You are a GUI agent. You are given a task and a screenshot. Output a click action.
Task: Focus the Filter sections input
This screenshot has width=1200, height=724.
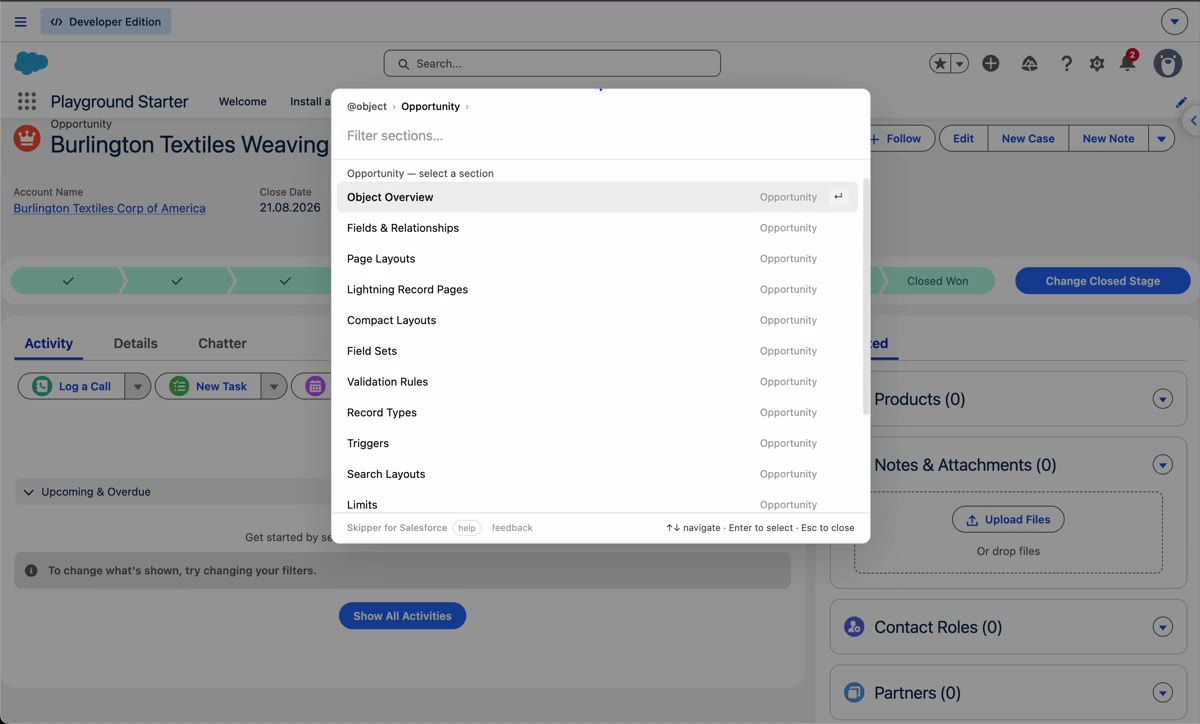[x=600, y=135]
